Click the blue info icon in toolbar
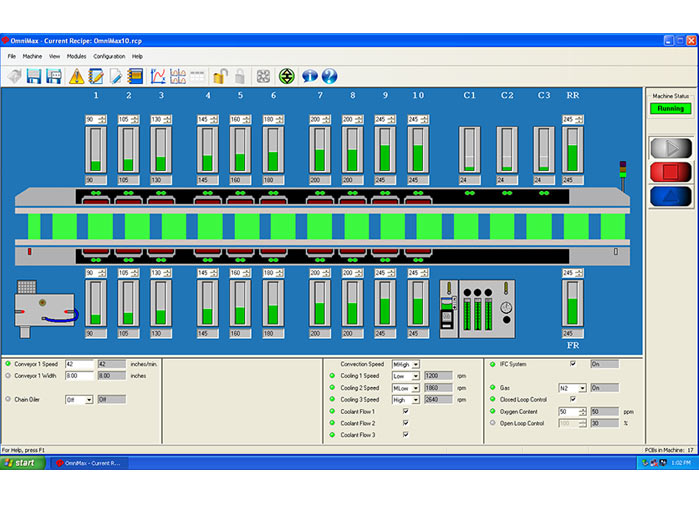The image size is (699, 523). (309, 76)
